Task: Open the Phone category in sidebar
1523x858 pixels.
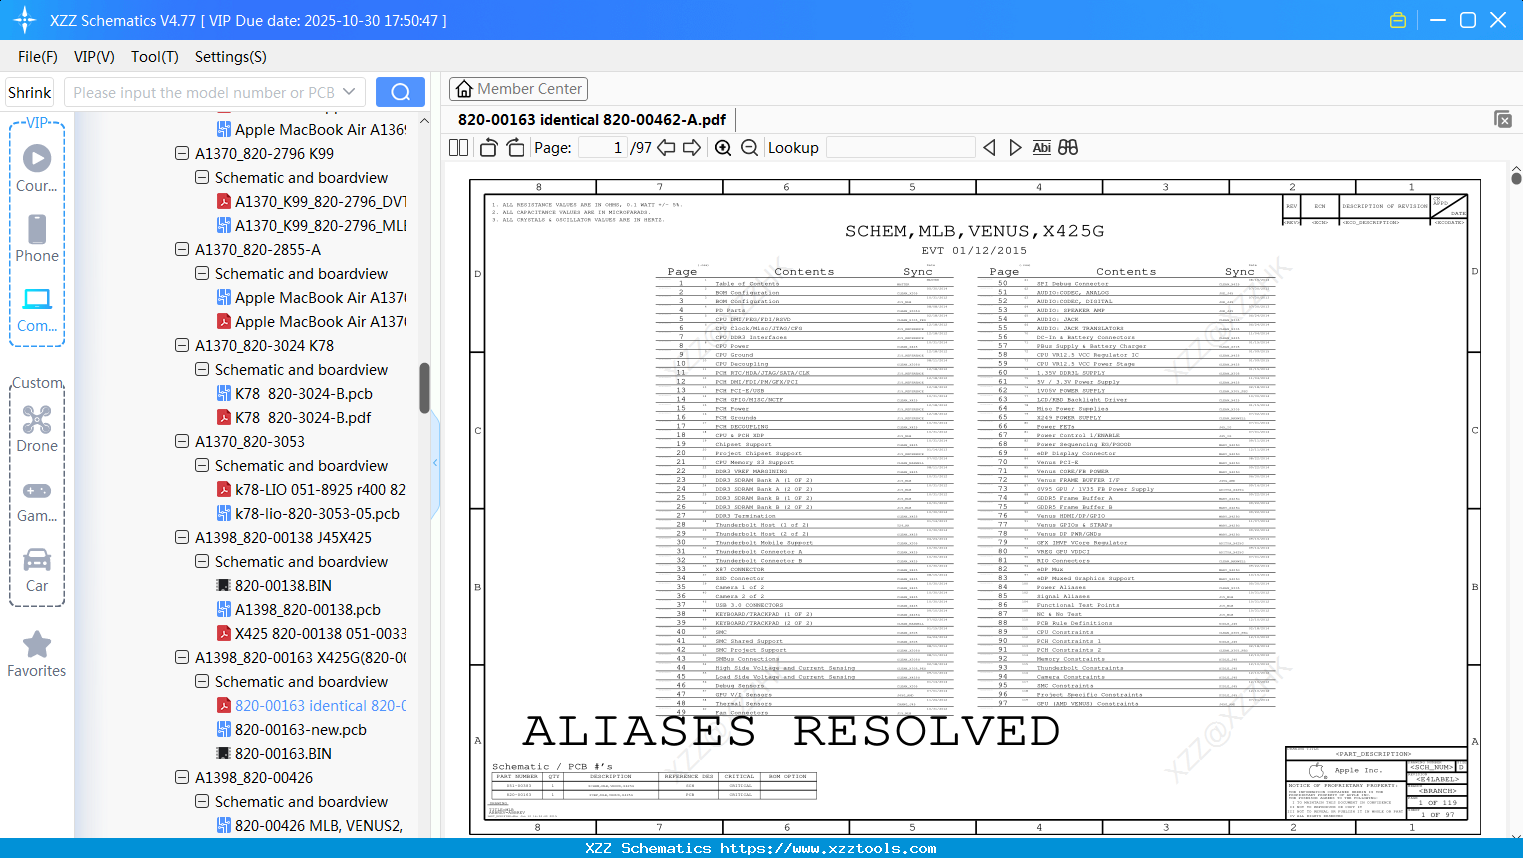Action: [x=37, y=238]
